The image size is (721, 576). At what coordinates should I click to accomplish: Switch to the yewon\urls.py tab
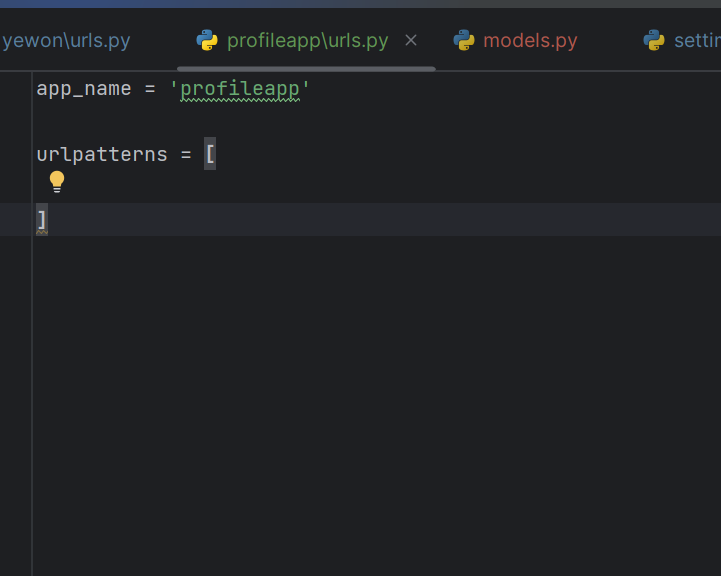(66, 40)
